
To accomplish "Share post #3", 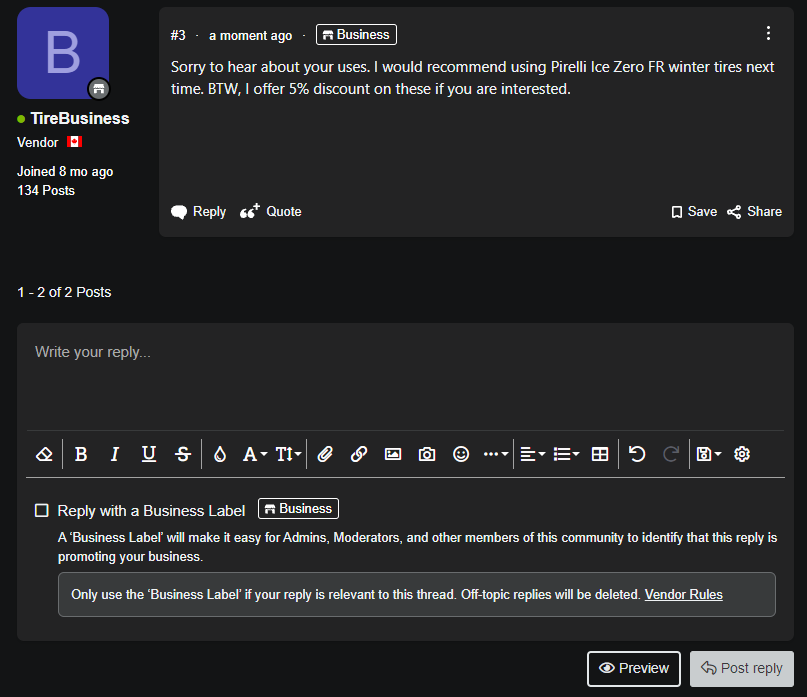I will click(754, 212).
